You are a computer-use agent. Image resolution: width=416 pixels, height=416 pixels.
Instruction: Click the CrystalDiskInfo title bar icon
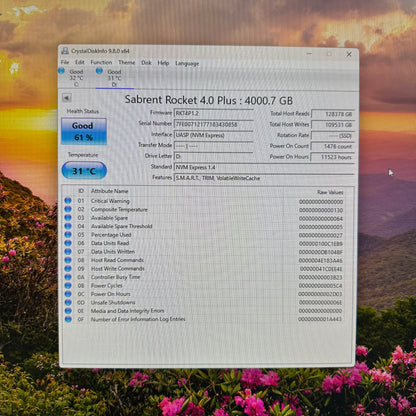tap(65, 51)
